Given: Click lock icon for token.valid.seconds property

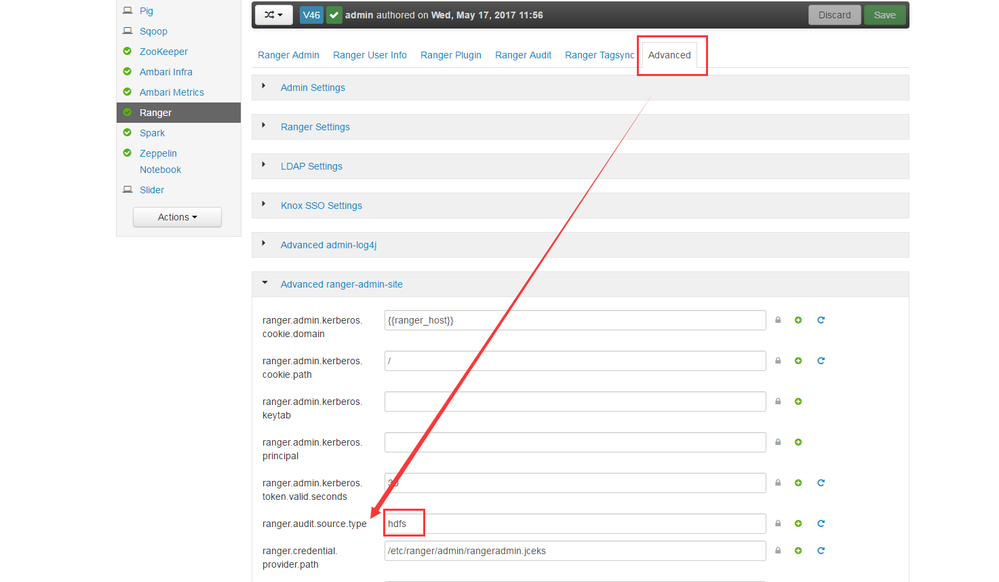Looking at the screenshot, I should (778, 483).
